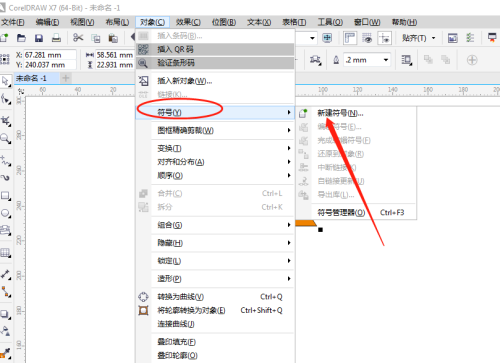This screenshot has width=500, height=363.
Task: Select the connector line tool
Action: click(x=6, y=292)
